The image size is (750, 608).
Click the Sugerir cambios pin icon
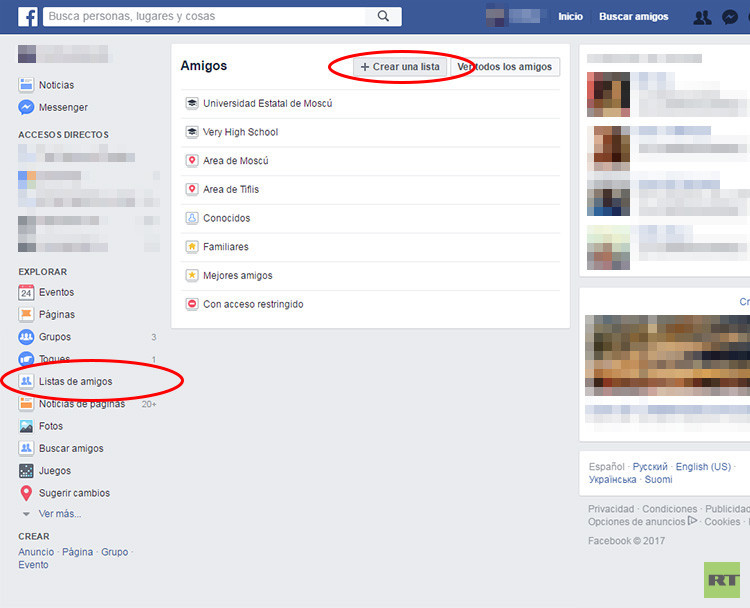[x=26, y=493]
